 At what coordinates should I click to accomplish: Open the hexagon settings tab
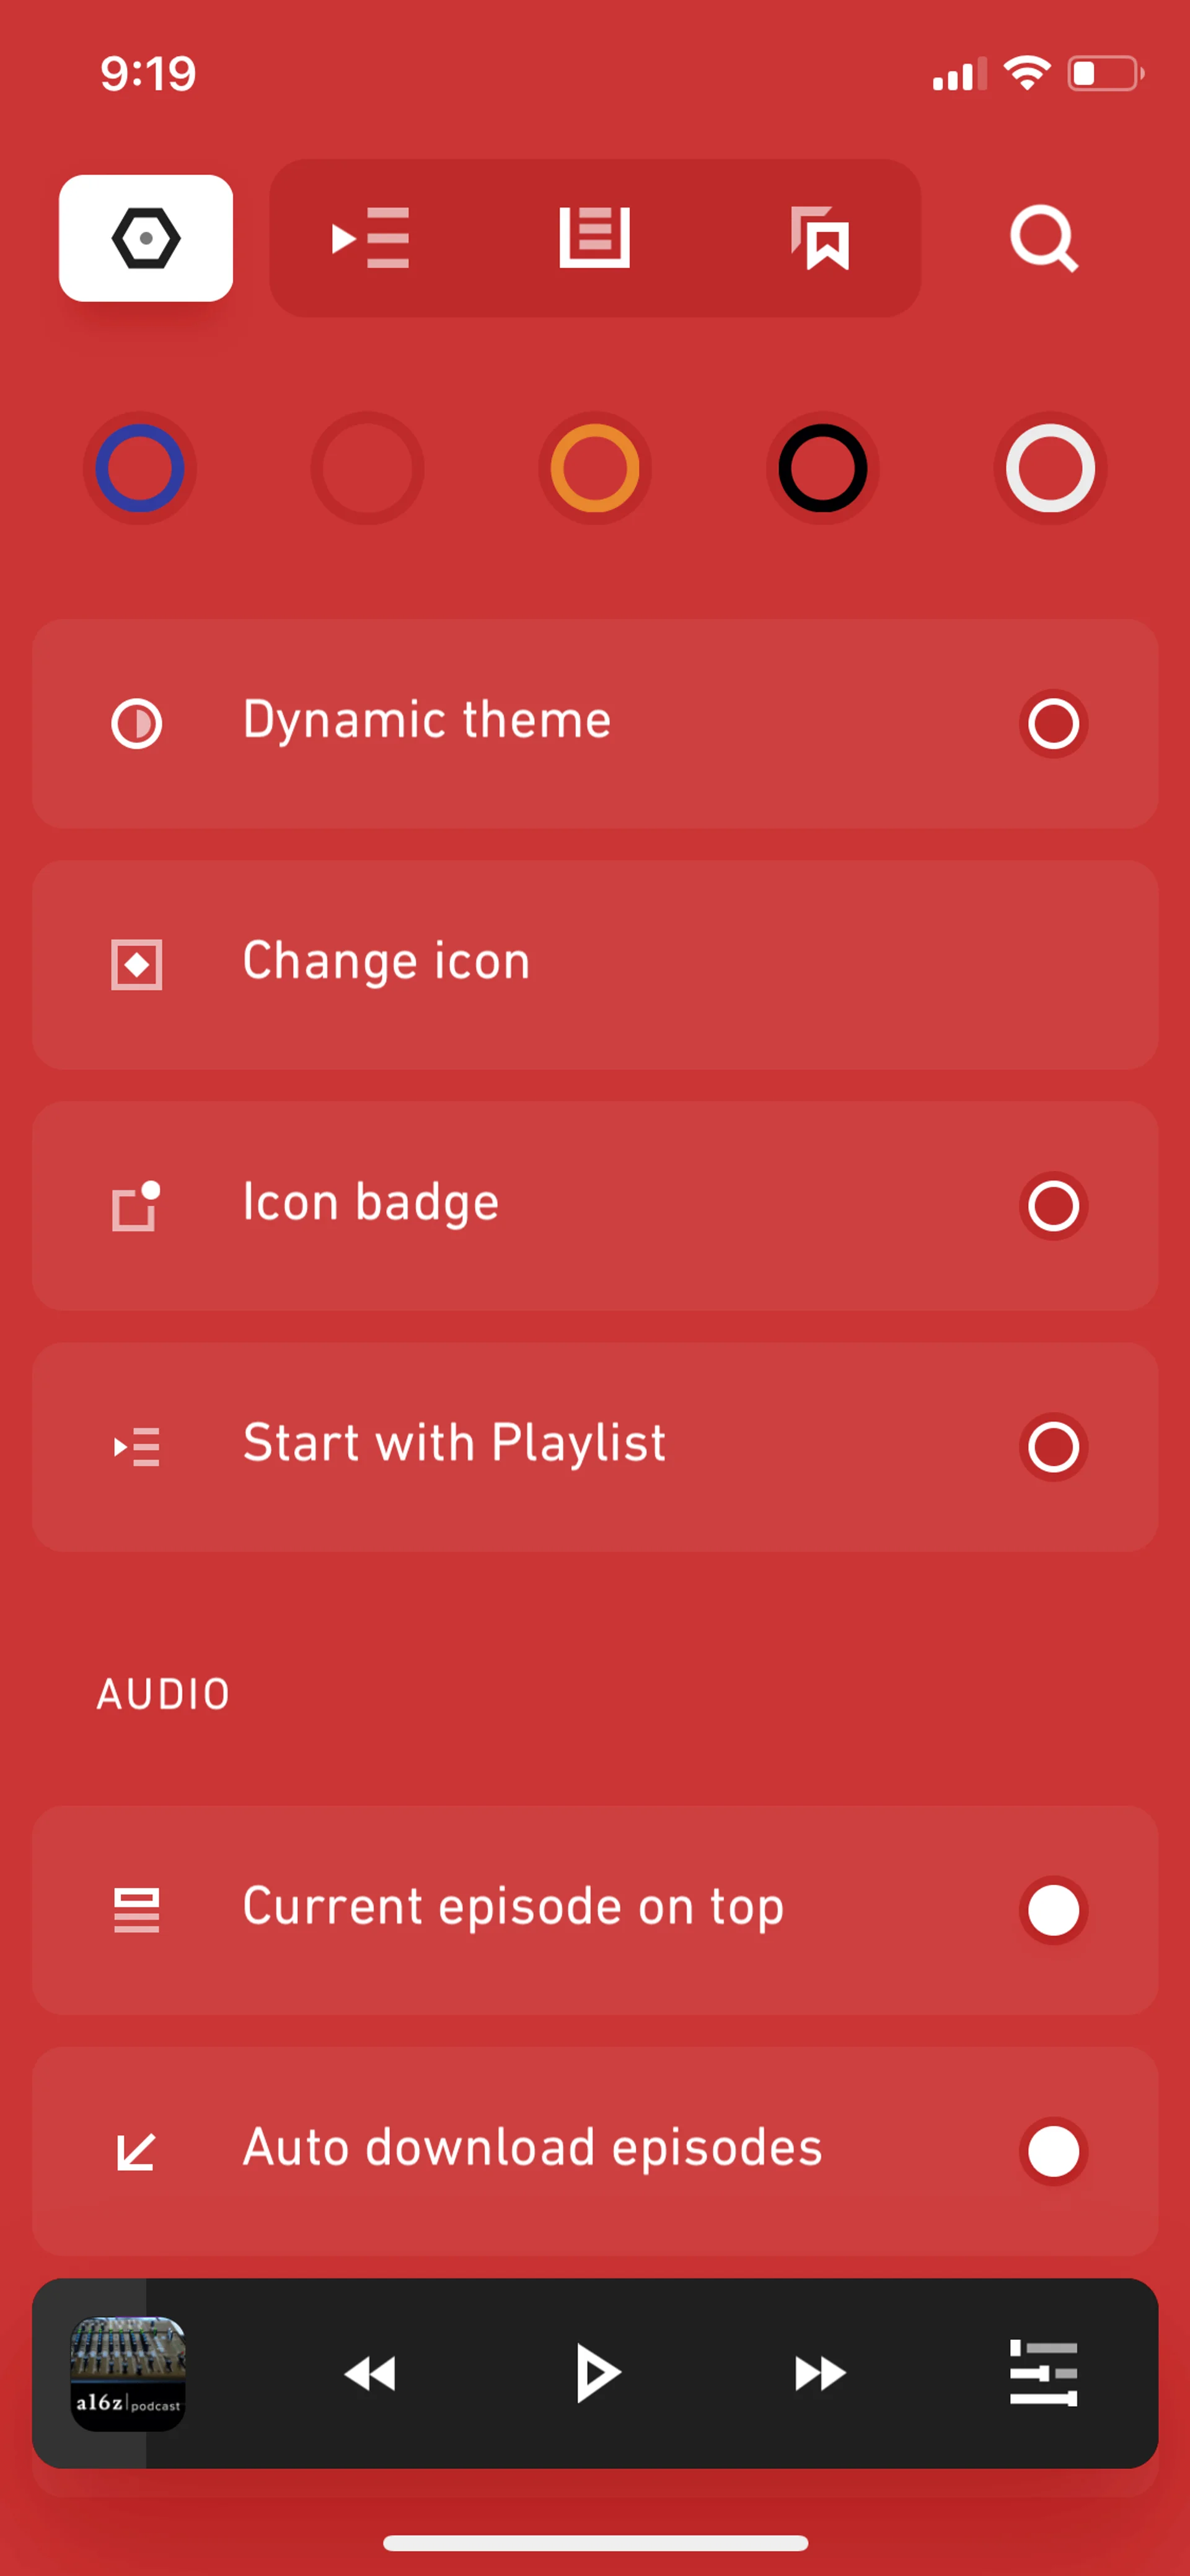point(146,238)
